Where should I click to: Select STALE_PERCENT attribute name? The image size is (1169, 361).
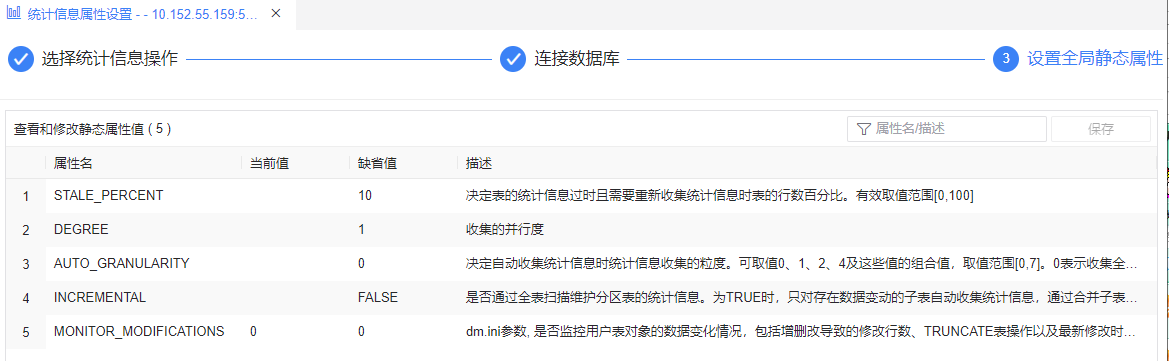108,195
